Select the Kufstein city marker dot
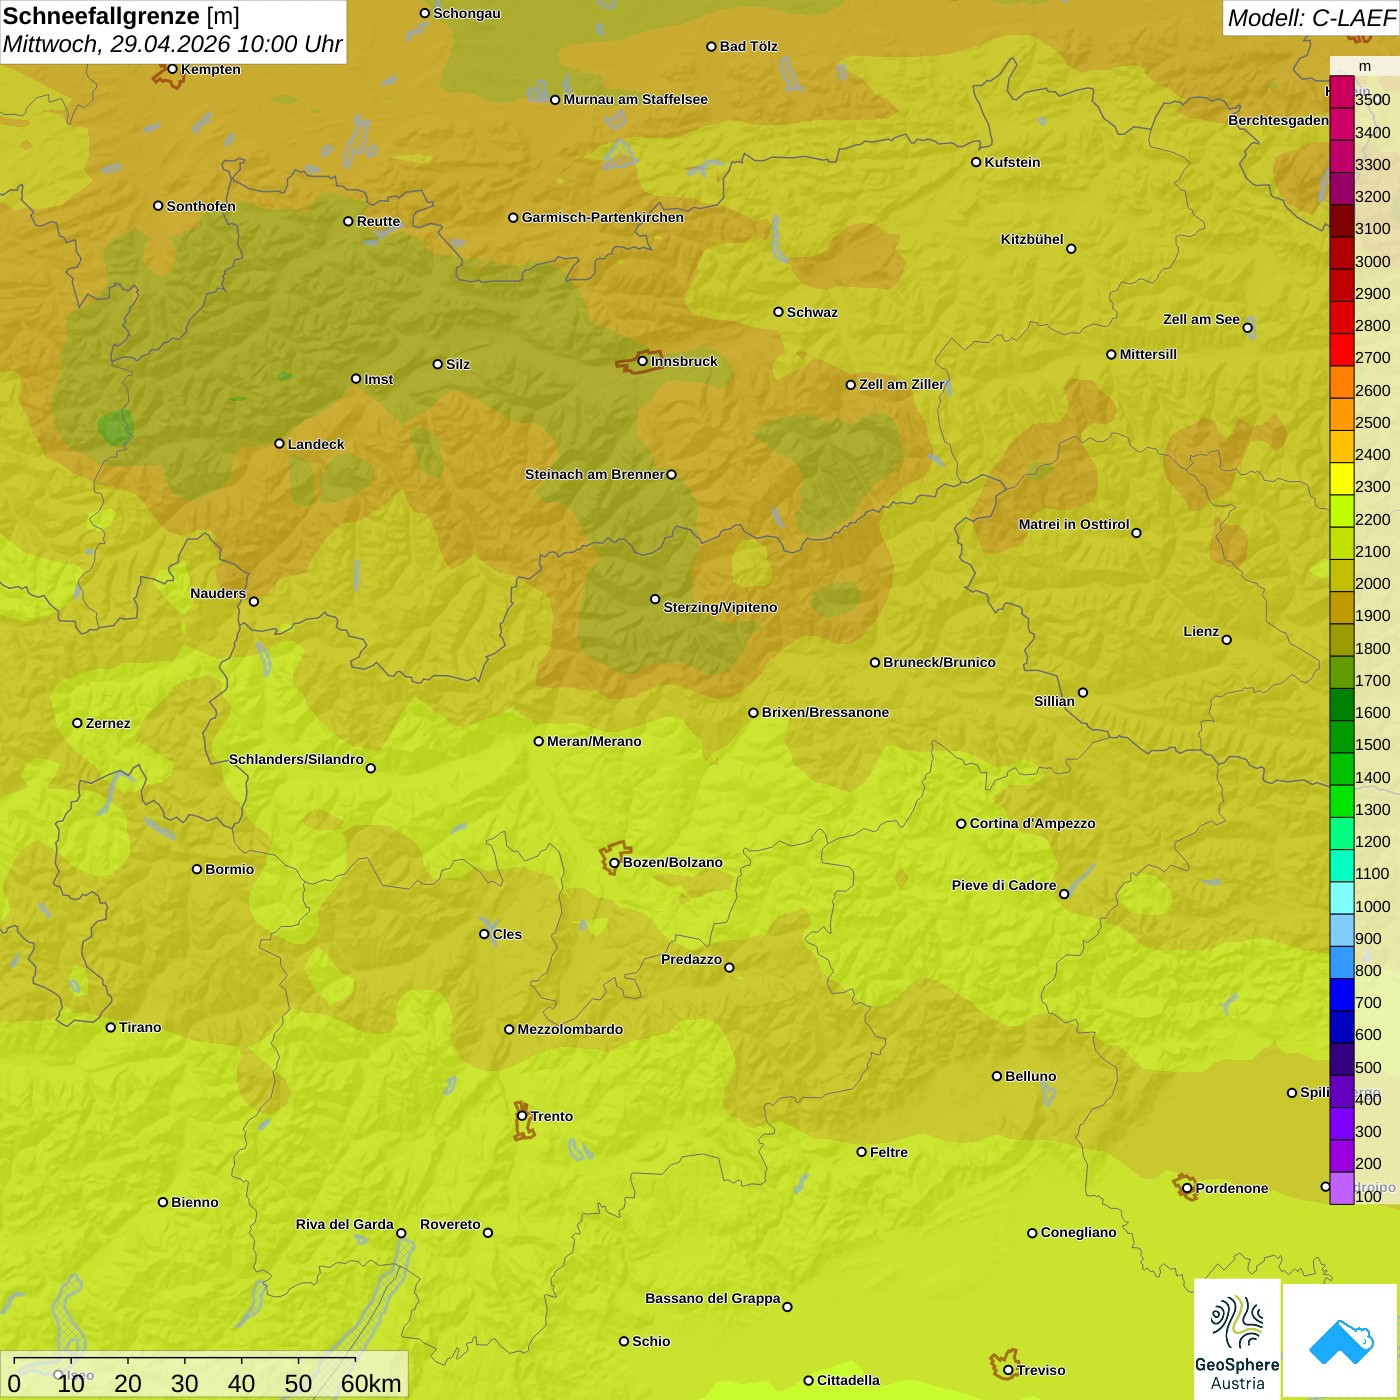The height and width of the screenshot is (1400, 1400). tap(976, 162)
